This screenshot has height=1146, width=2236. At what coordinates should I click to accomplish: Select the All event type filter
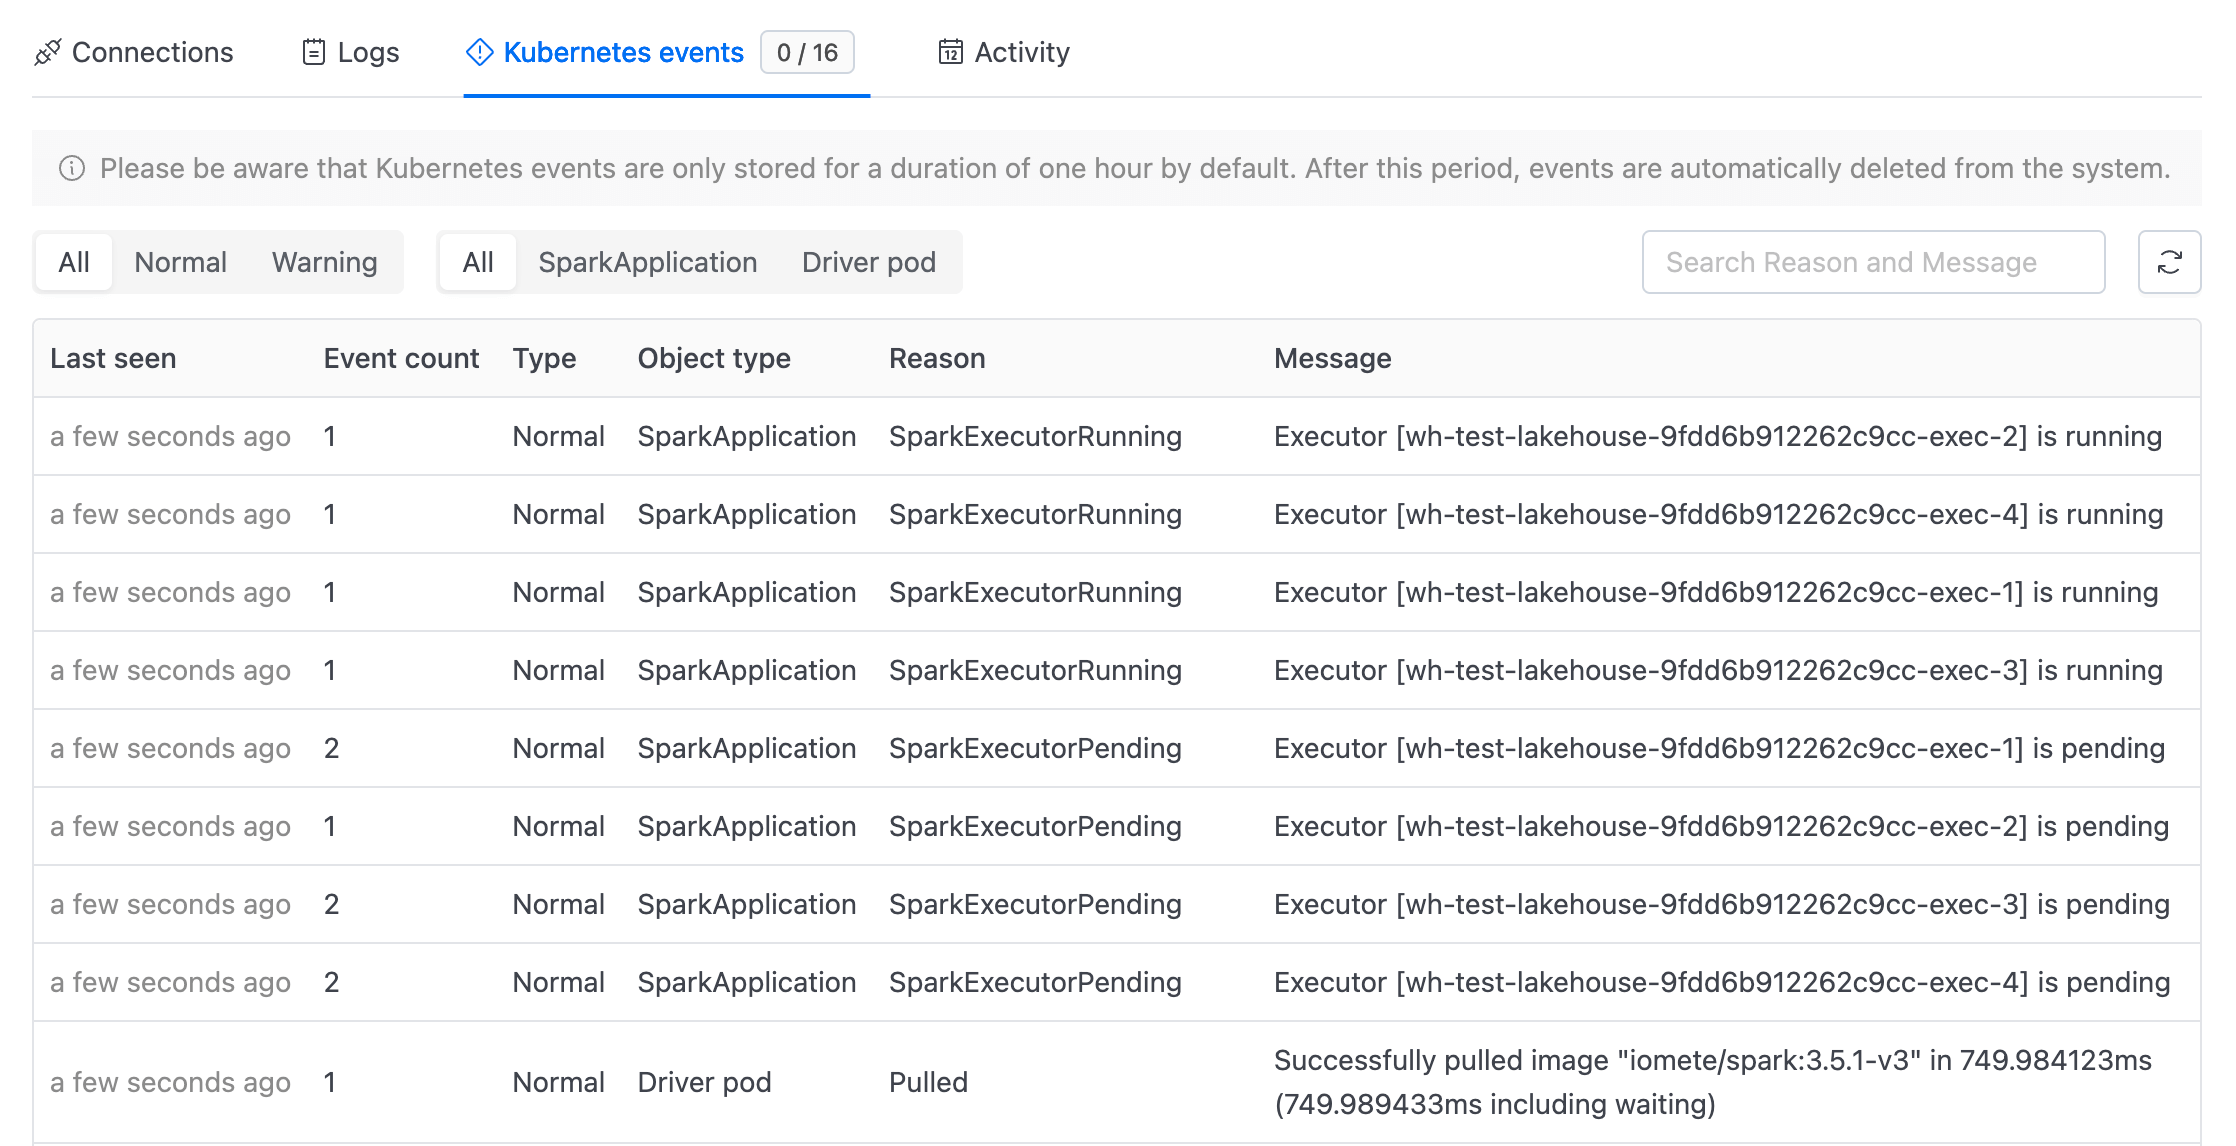75,262
